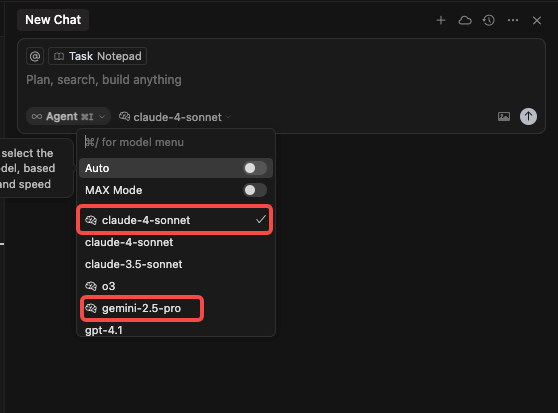The image size is (558, 413).
Task: Click the brain icon beside o3
Action: coord(91,286)
